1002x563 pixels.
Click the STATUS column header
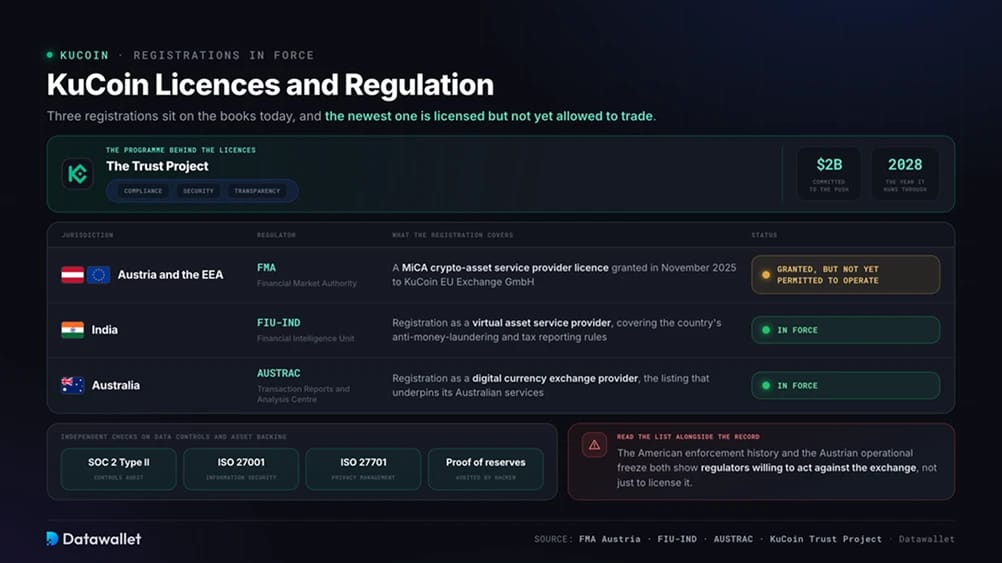[764, 235]
